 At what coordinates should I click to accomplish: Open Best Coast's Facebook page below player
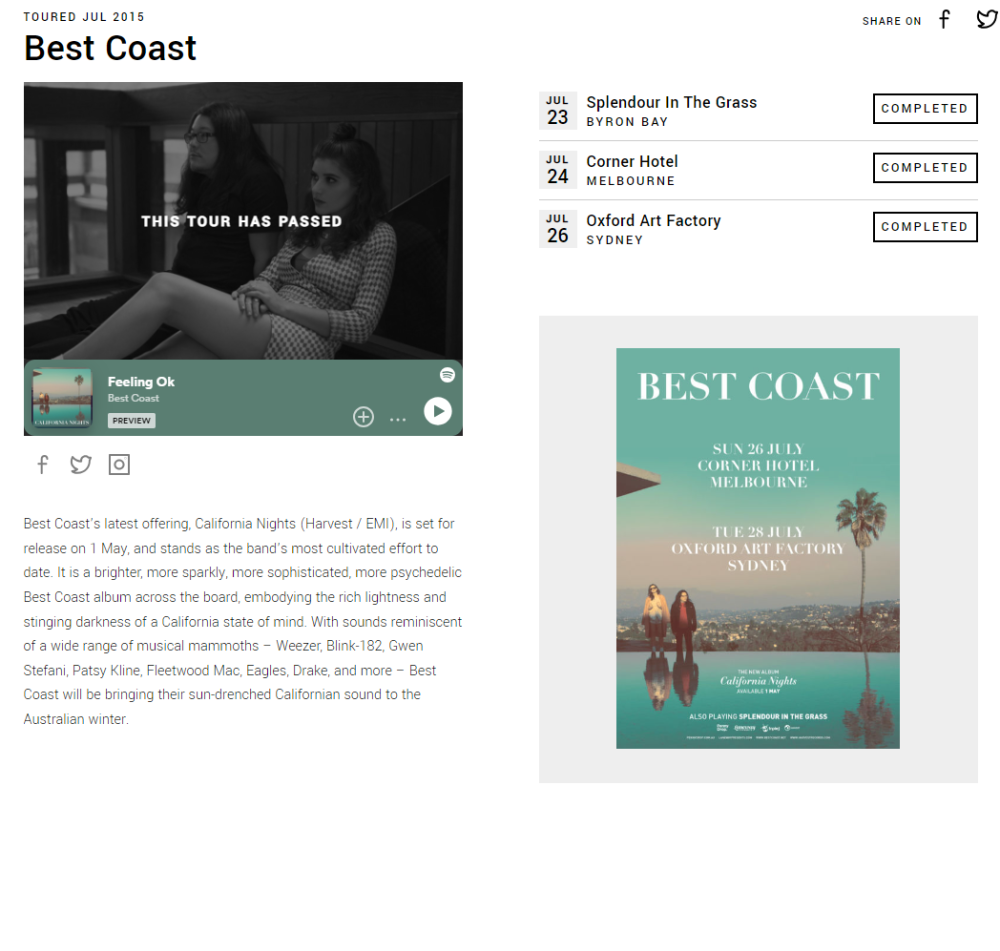[x=43, y=464]
